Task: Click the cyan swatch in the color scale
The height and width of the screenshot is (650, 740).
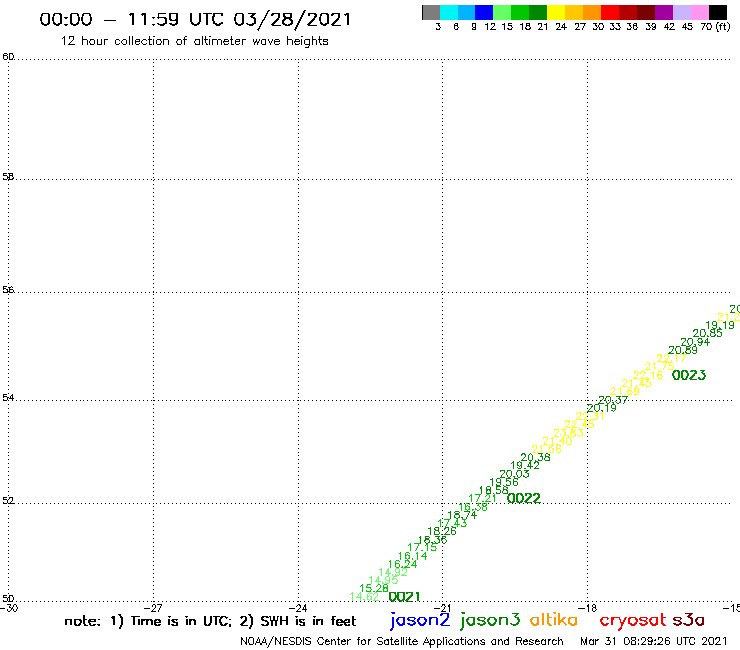Action: 449,12
